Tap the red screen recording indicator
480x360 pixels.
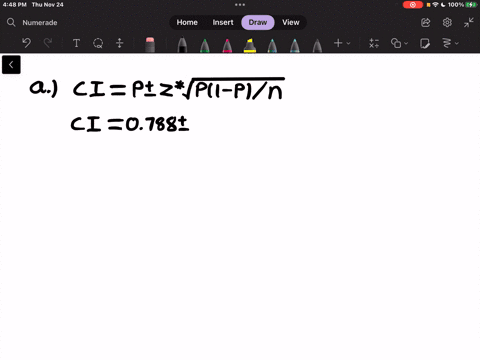click(x=413, y=5)
